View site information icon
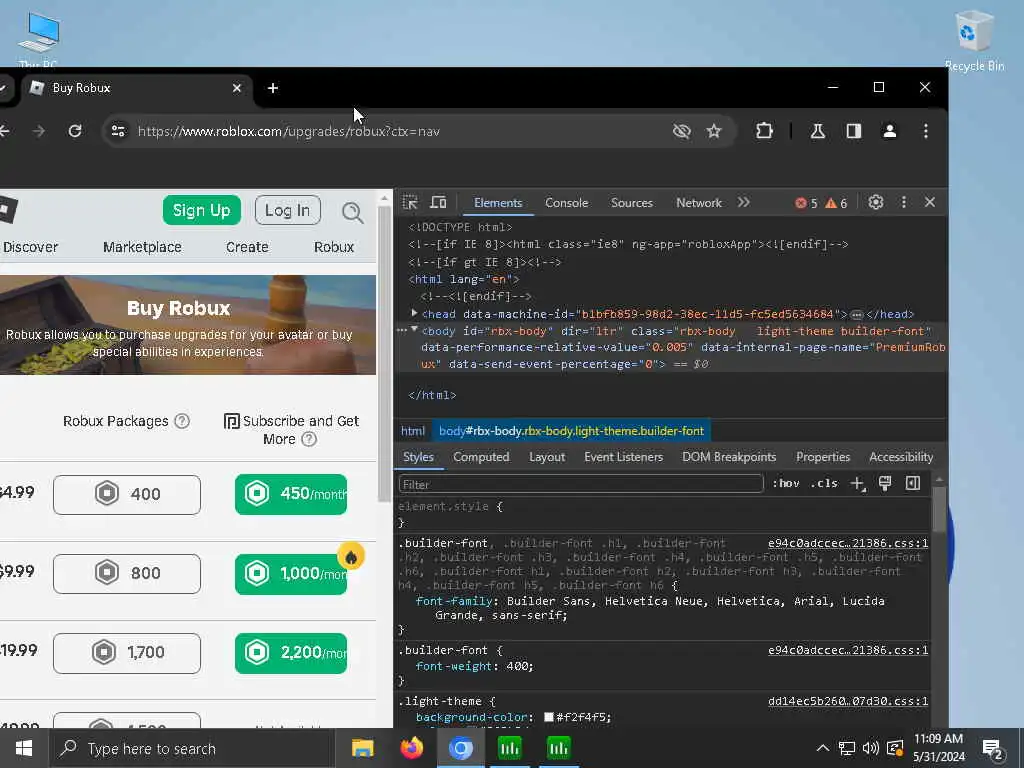This screenshot has height=768, width=1024. (x=118, y=131)
